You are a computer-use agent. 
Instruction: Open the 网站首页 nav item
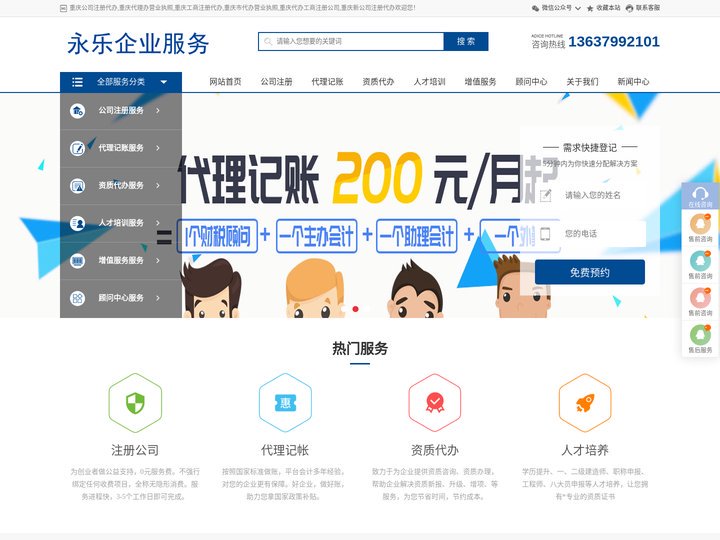[x=225, y=82]
